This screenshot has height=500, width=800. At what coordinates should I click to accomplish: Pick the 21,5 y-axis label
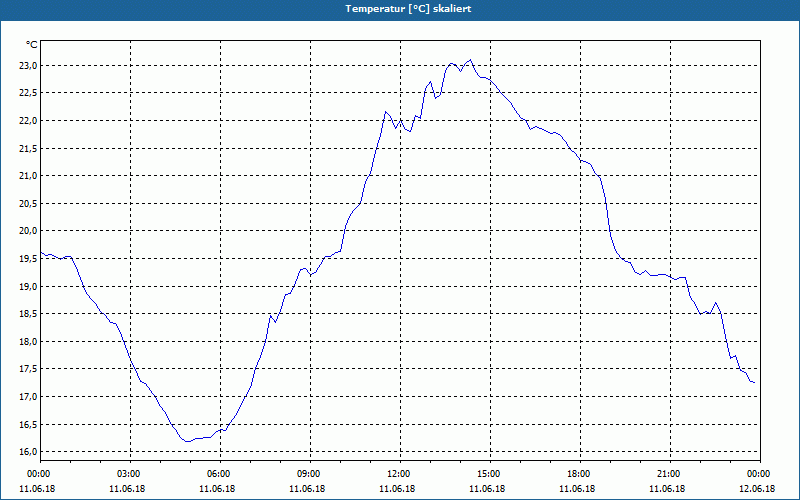coord(29,148)
